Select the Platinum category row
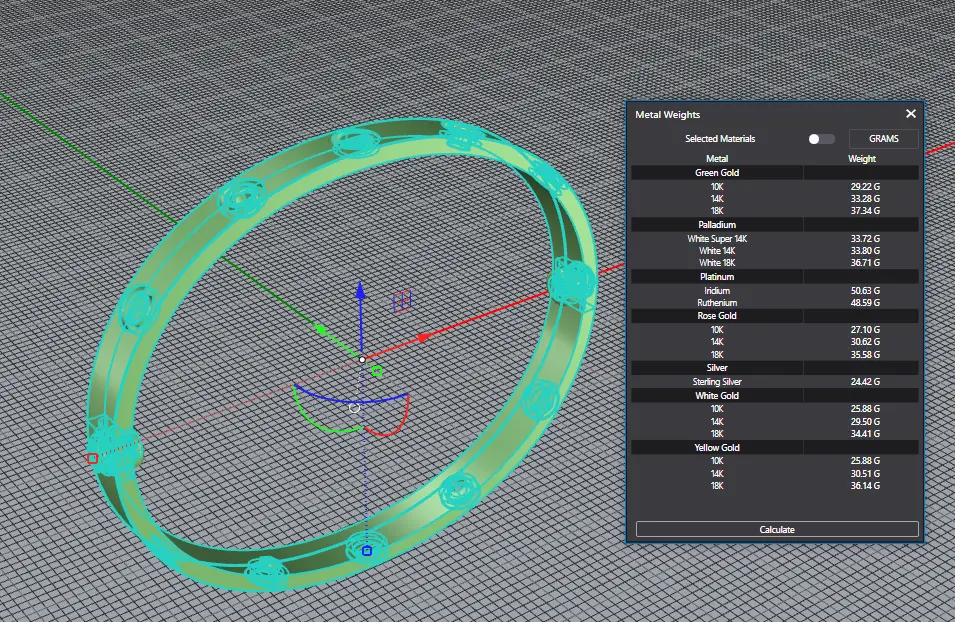 [x=775, y=277]
